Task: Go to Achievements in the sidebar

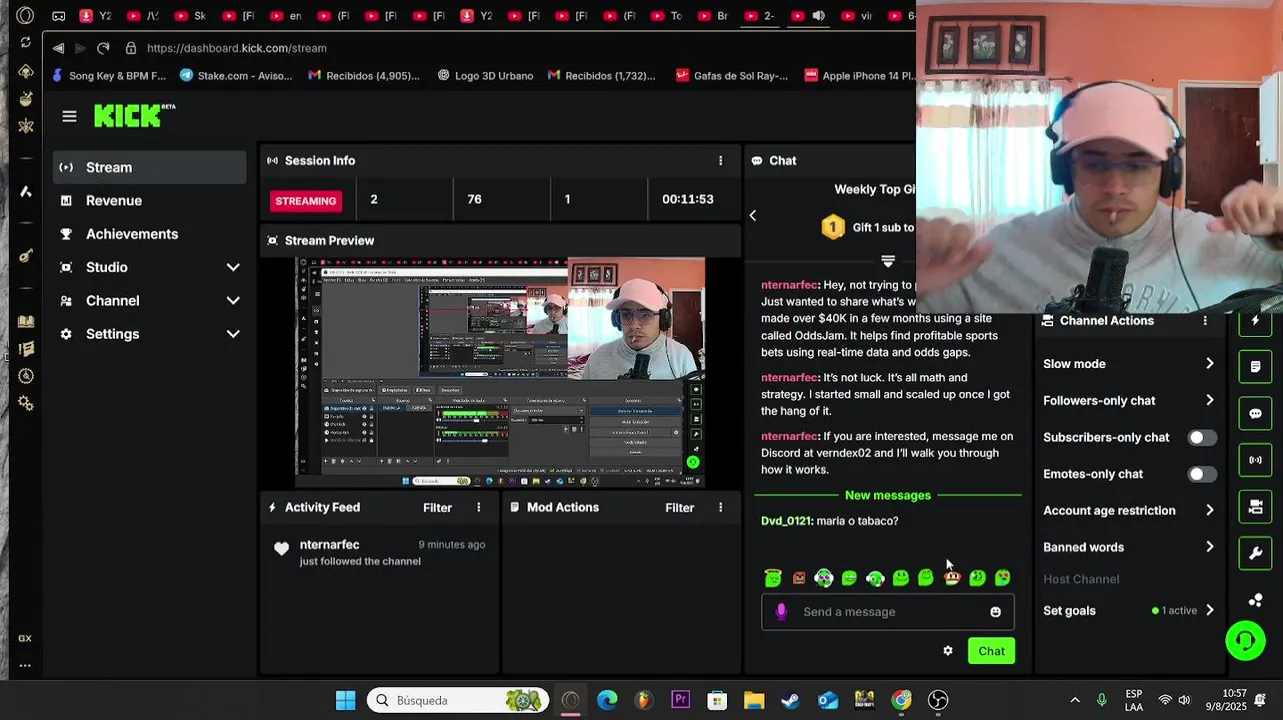Action: pos(149,234)
